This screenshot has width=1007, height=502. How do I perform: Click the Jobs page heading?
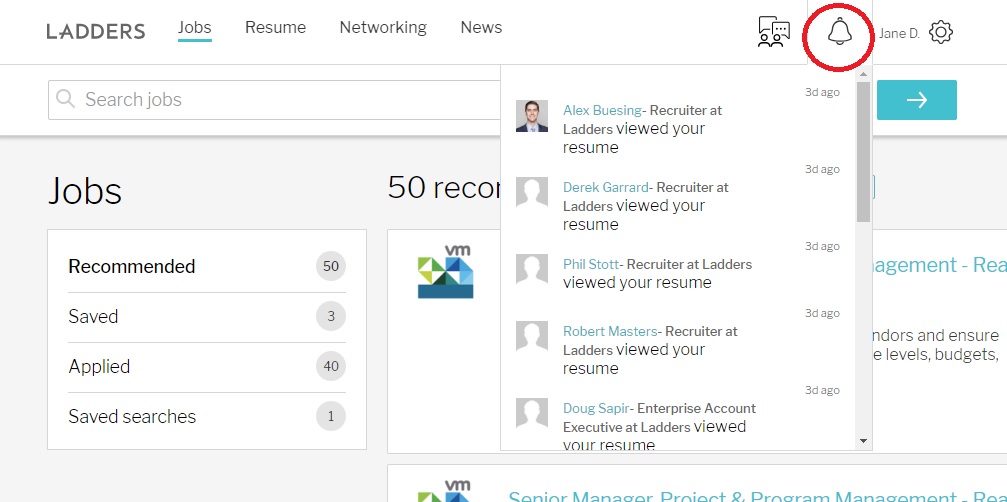pos(85,191)
